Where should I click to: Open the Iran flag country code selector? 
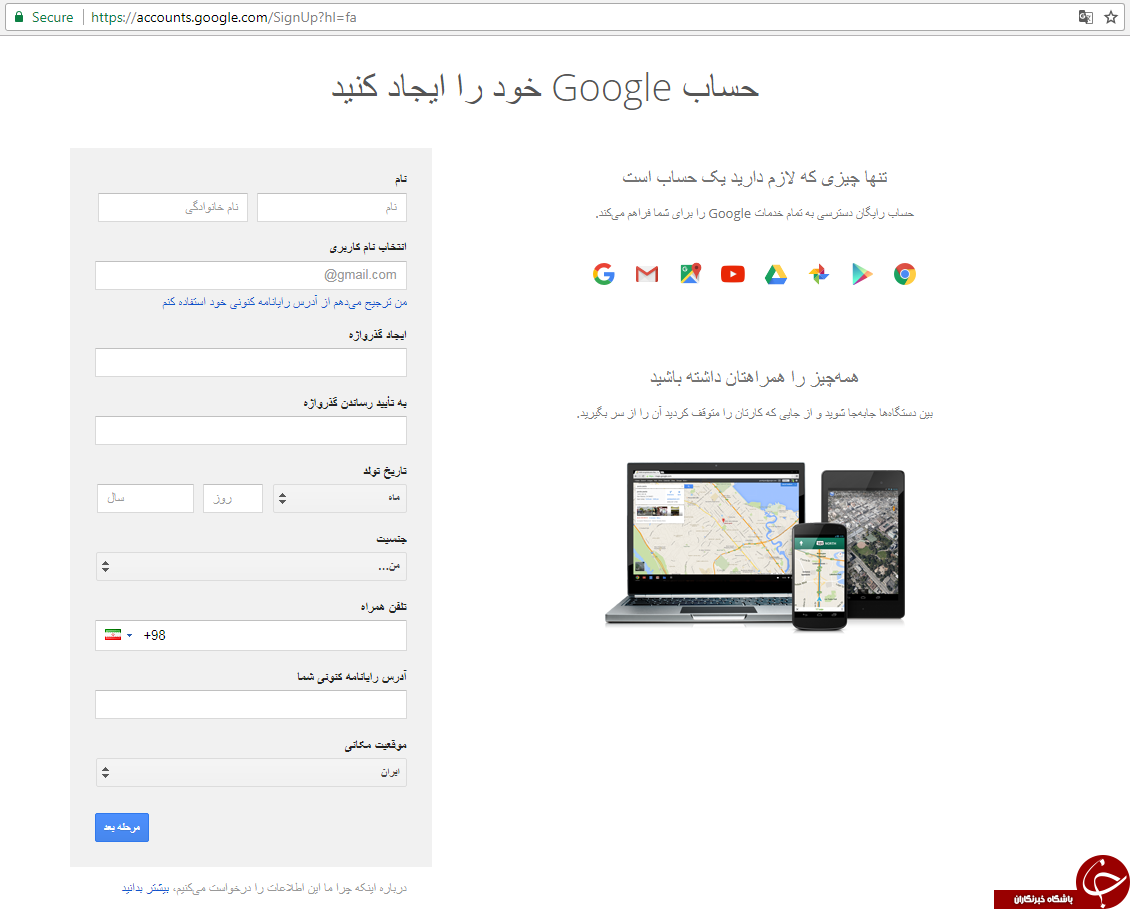coord(118,635)
